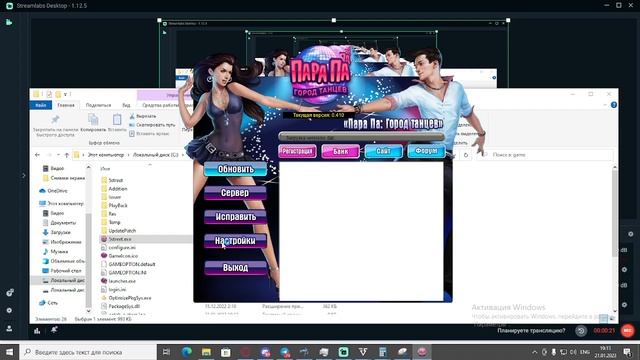The height and width of the screenshot is (360, 640).
Task: Click the Поиск в: game search field
Action: tap(545, 155)
